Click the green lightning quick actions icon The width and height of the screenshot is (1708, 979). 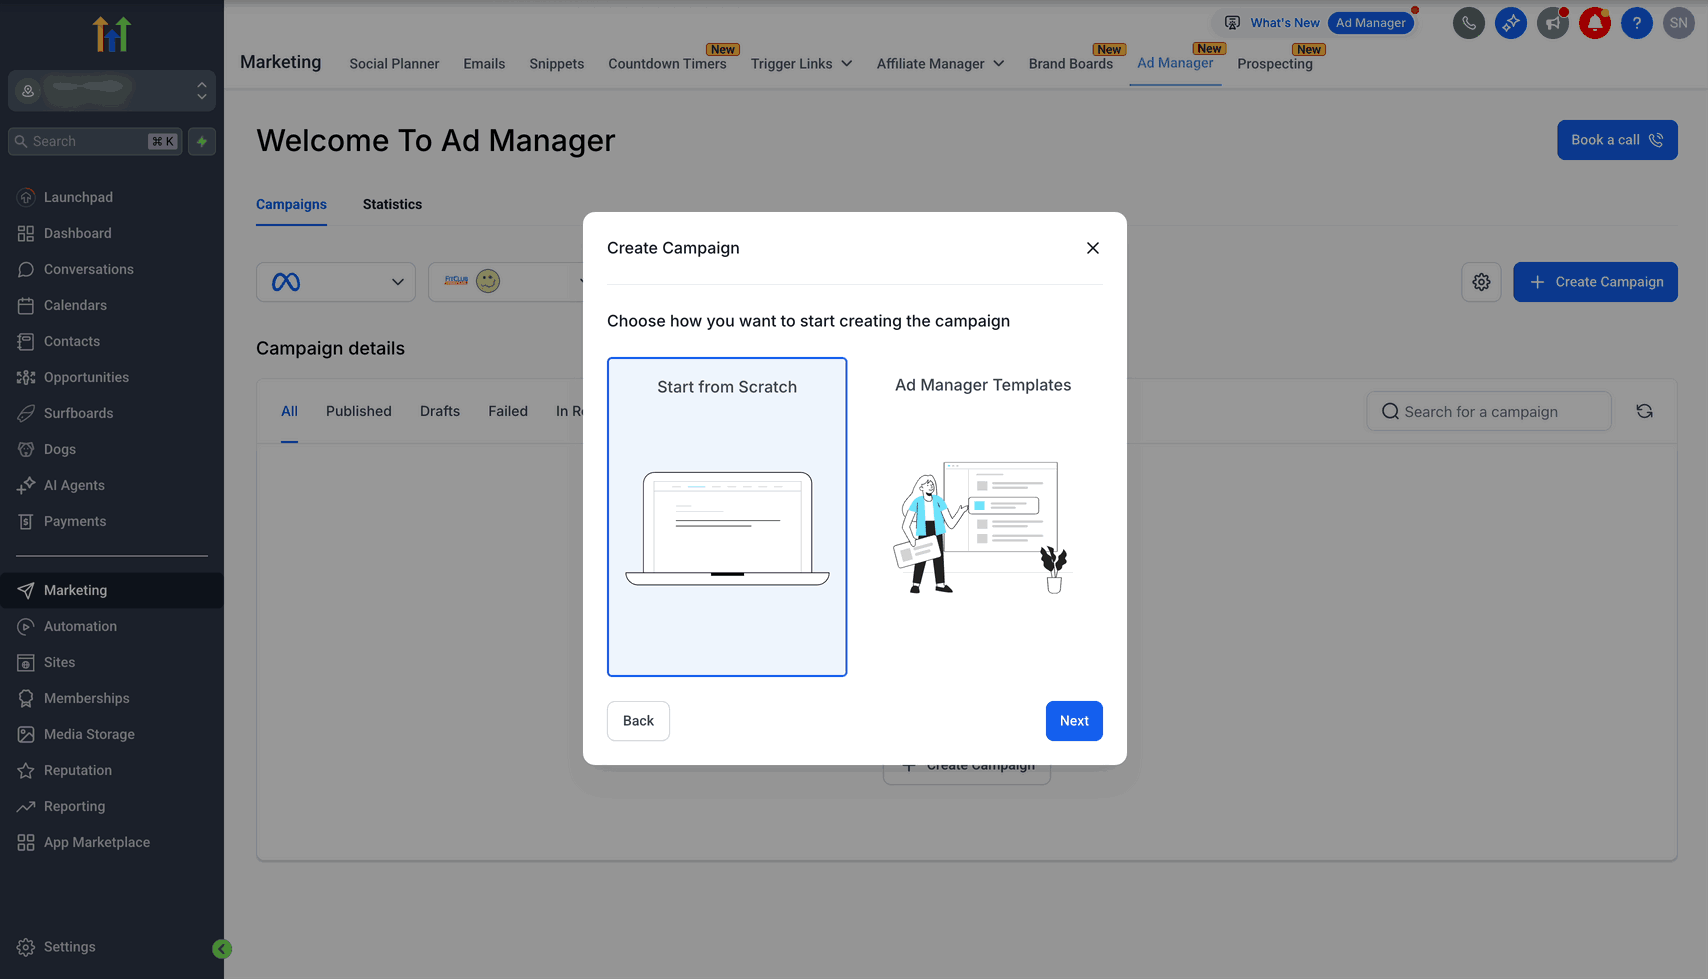[x=202, y=141]
